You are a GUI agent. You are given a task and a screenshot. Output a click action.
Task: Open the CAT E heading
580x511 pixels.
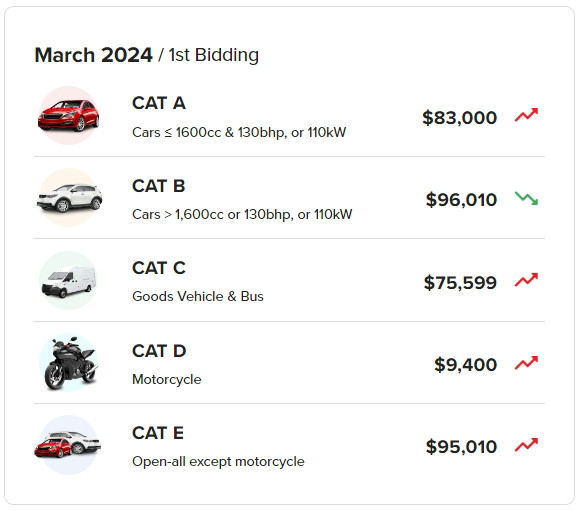[158, 433]
